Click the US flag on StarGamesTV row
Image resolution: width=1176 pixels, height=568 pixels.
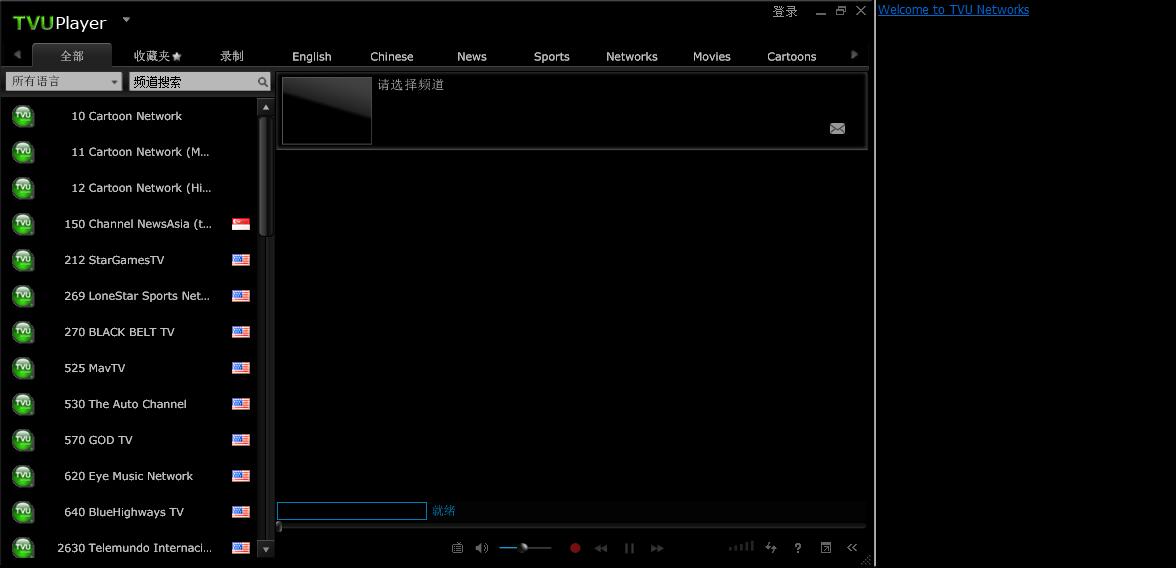click(x=241, y=260)
